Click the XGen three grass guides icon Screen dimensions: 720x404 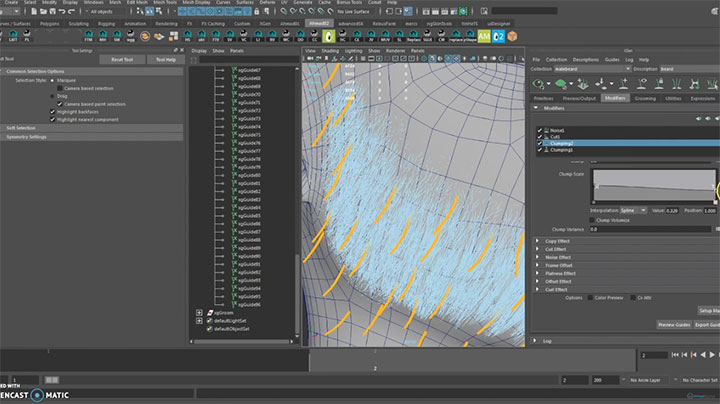(x=677, y=84)
